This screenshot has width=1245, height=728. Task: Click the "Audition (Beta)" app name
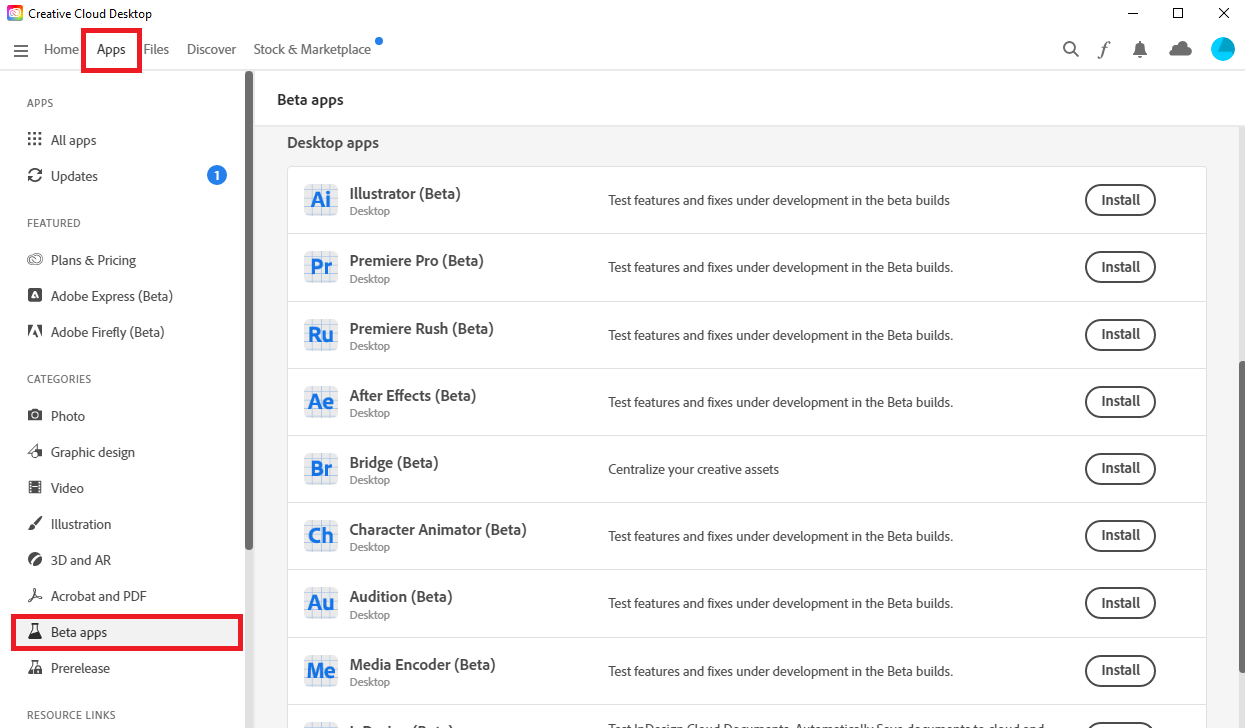[401, 597]
